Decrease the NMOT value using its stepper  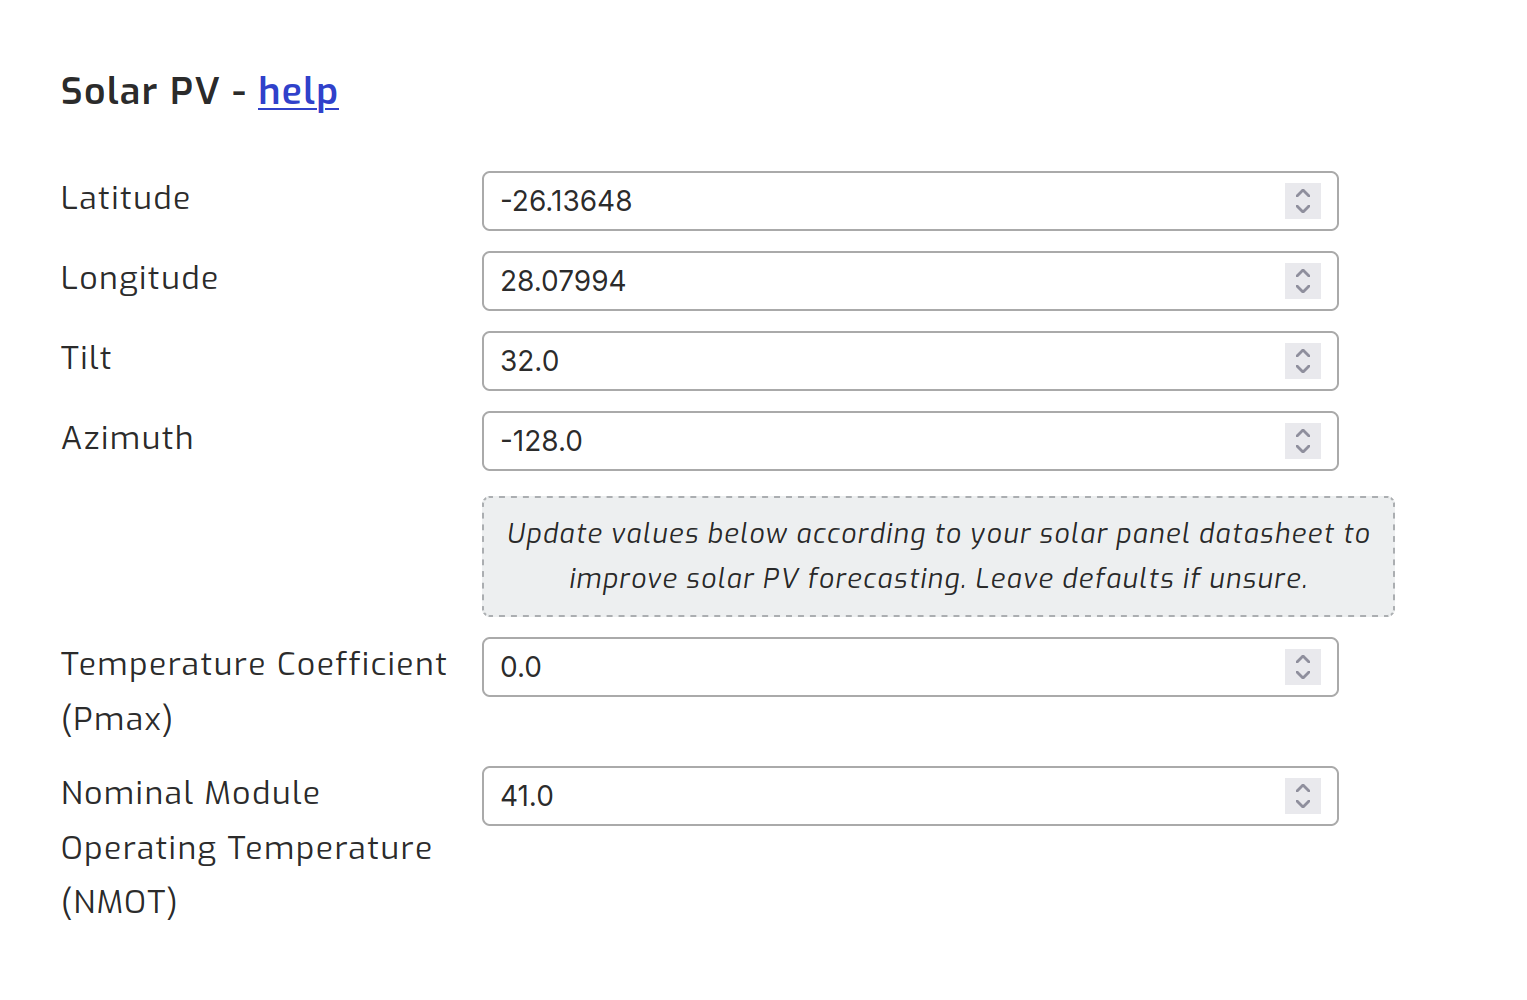click(1303, 804)
